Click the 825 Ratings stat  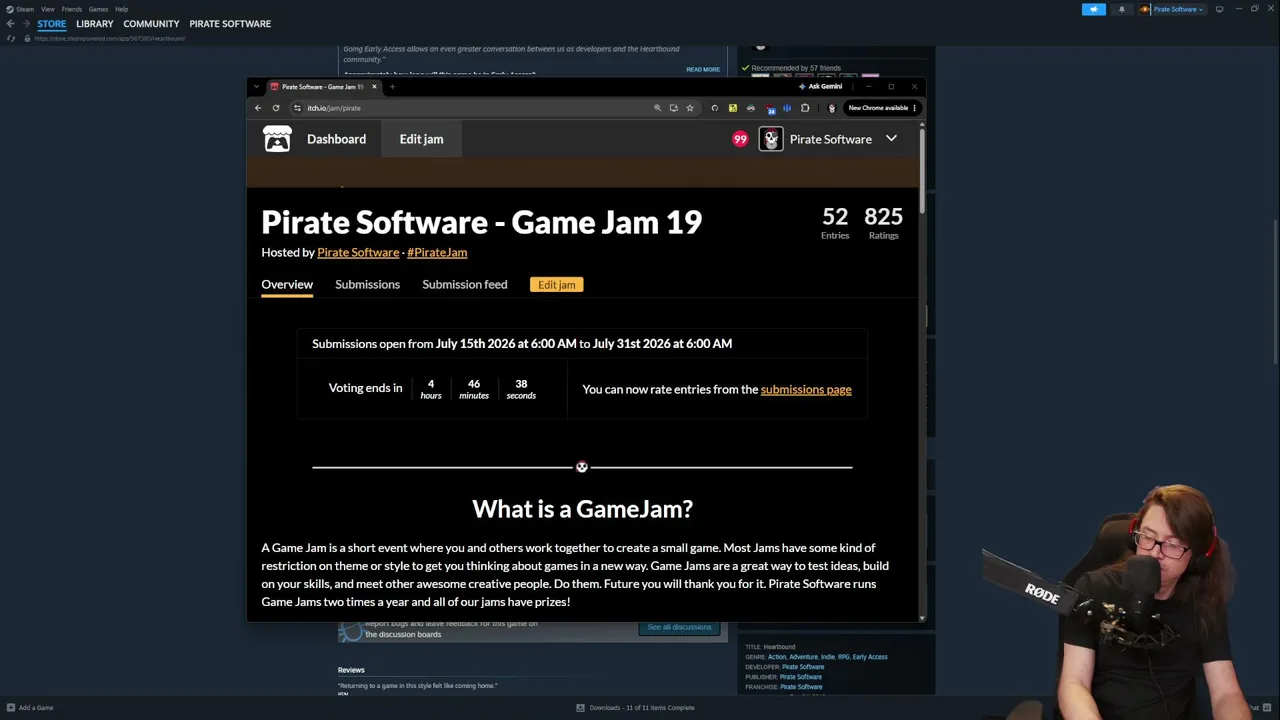coord(883,223)
